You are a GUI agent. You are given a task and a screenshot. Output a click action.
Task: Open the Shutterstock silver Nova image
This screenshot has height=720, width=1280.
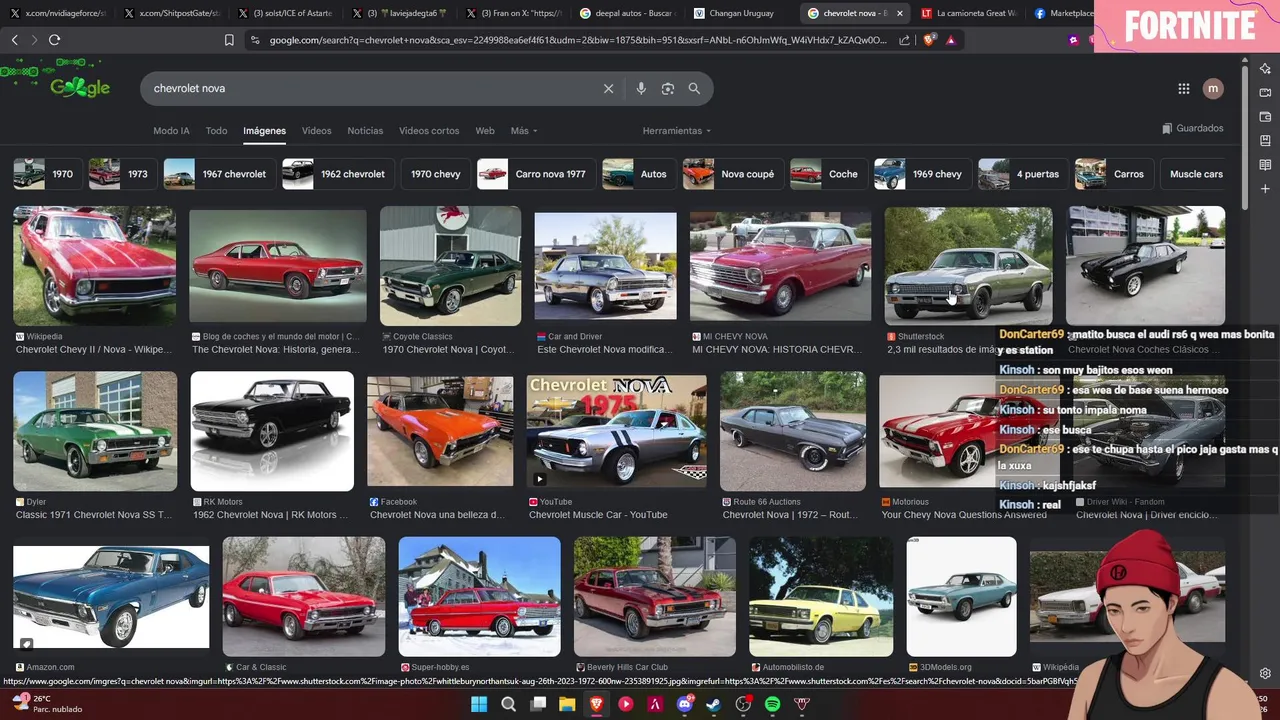[968, 266]
